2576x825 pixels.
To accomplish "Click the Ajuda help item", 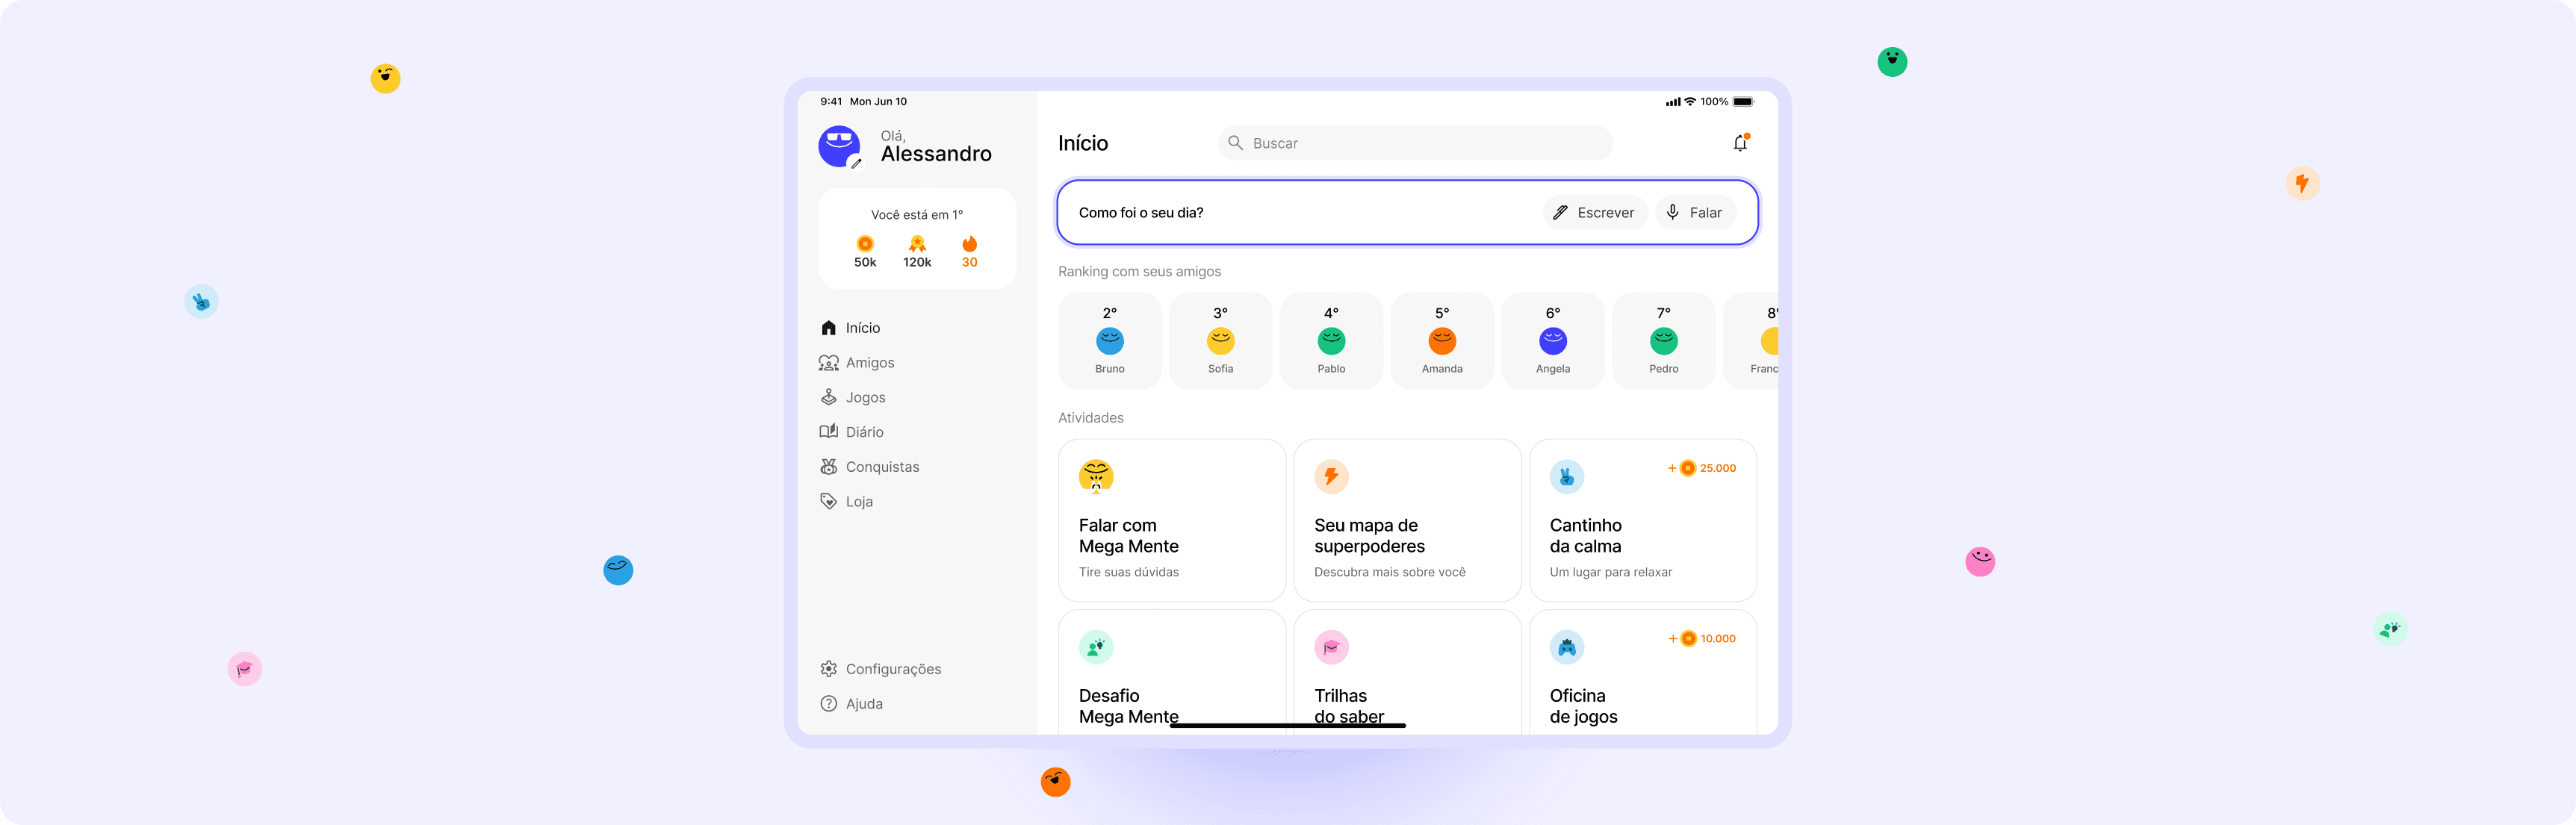I will click(x=863, y=704).
